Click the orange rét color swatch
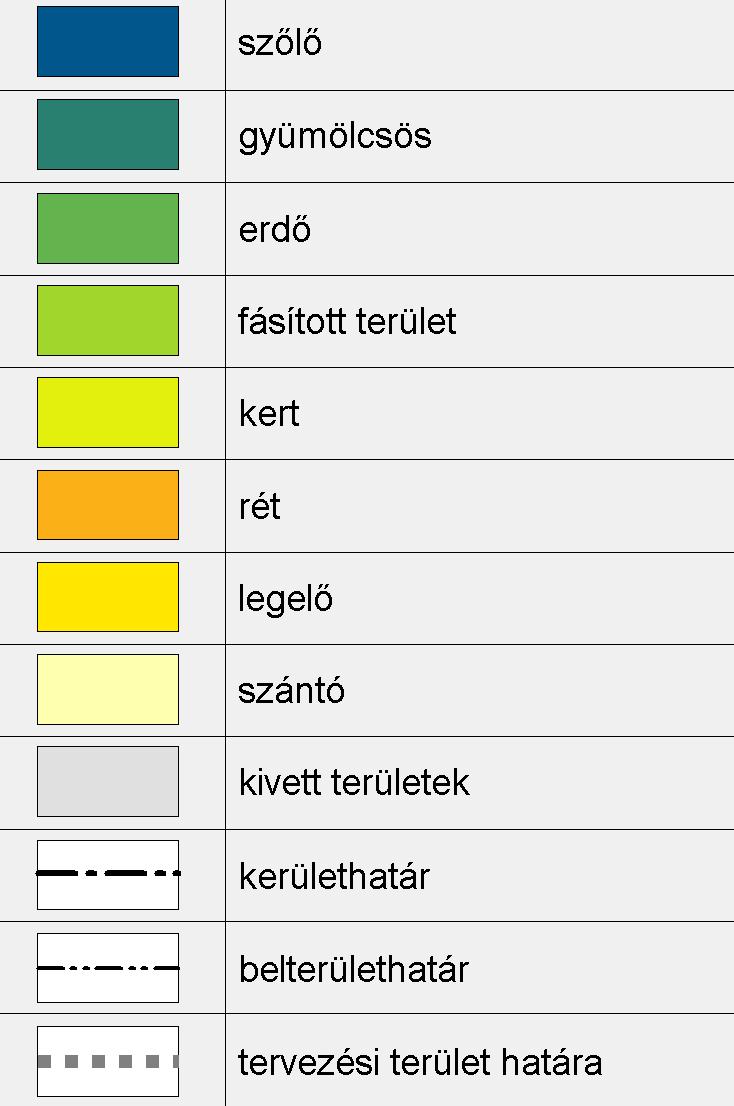734x1106 pixels. click(108, 505)
